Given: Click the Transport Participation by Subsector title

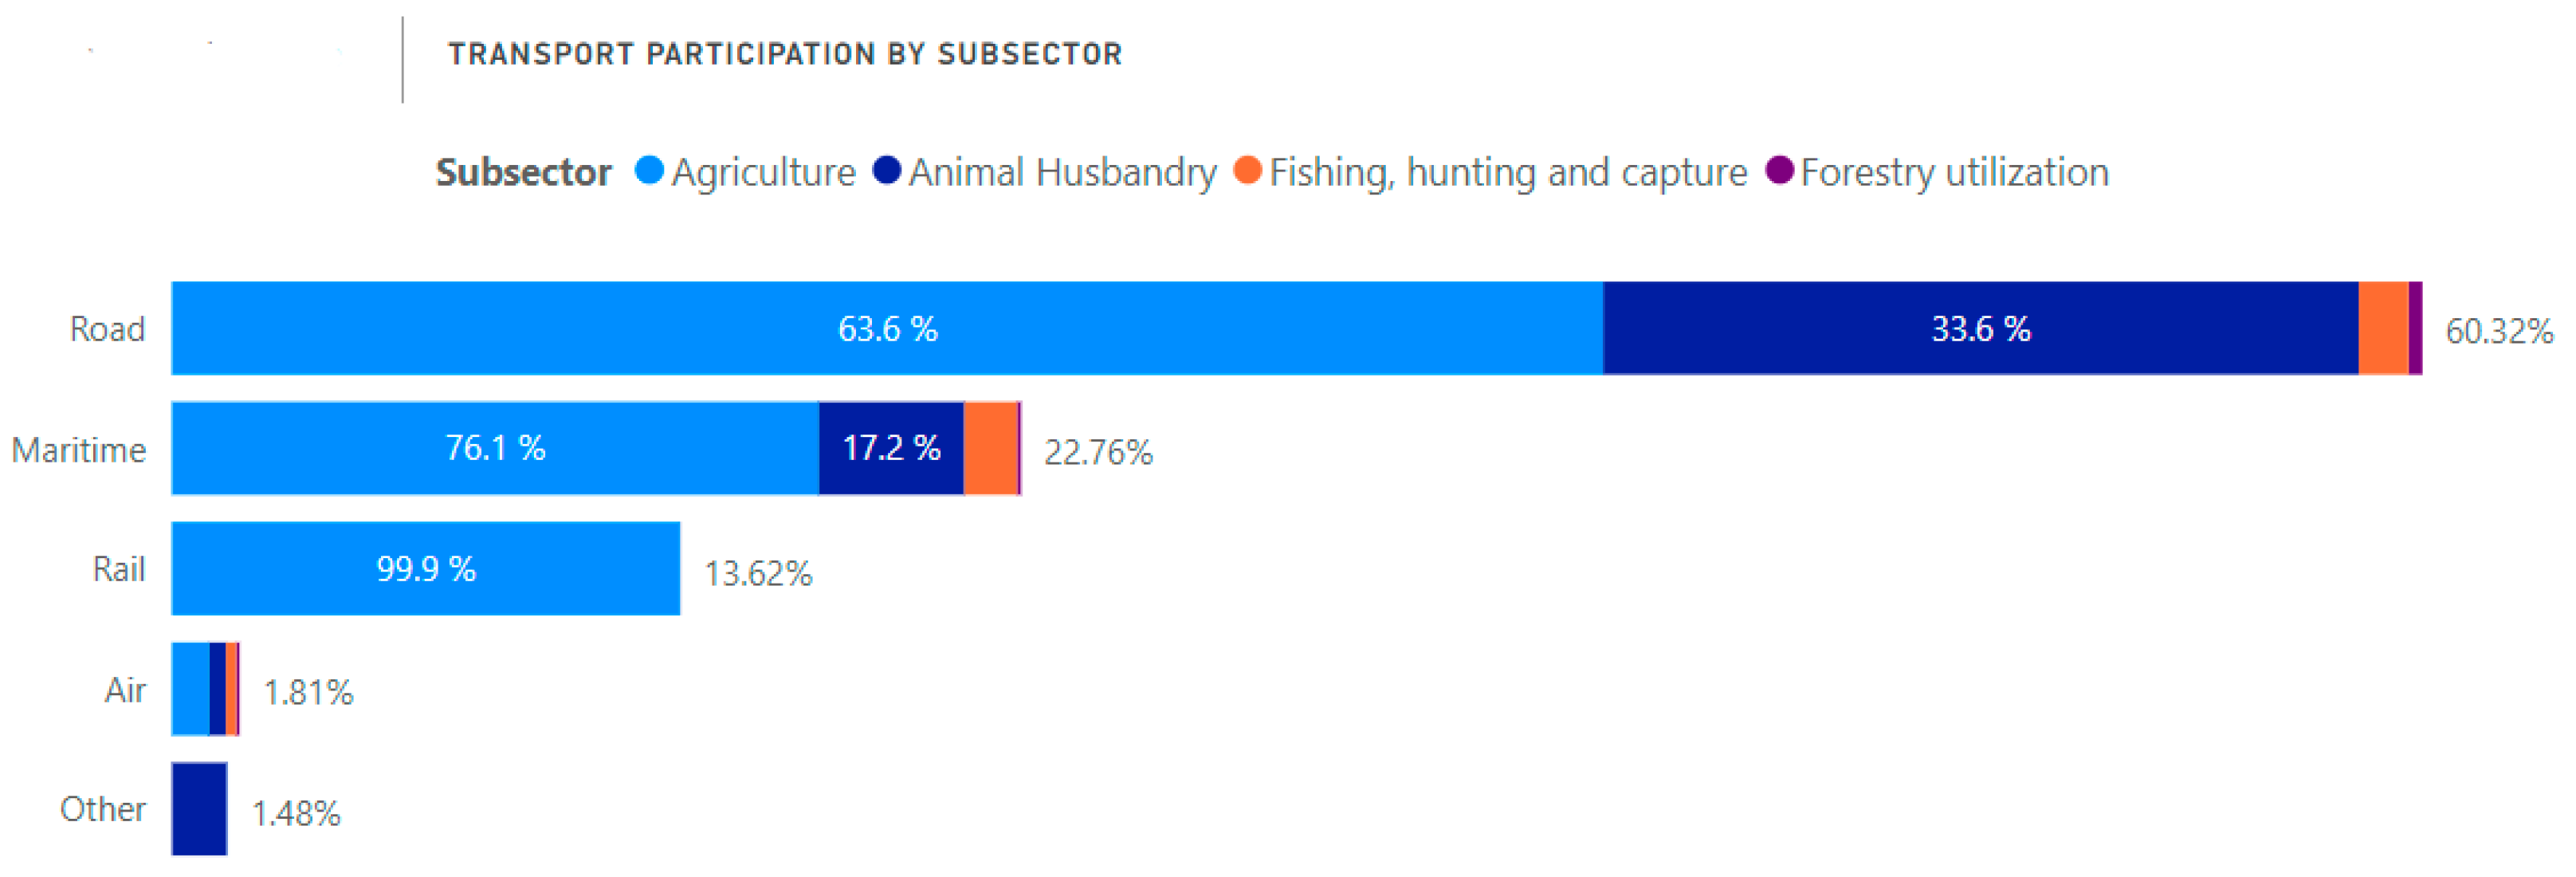Looking at the screenshot, I should [785, 54].
